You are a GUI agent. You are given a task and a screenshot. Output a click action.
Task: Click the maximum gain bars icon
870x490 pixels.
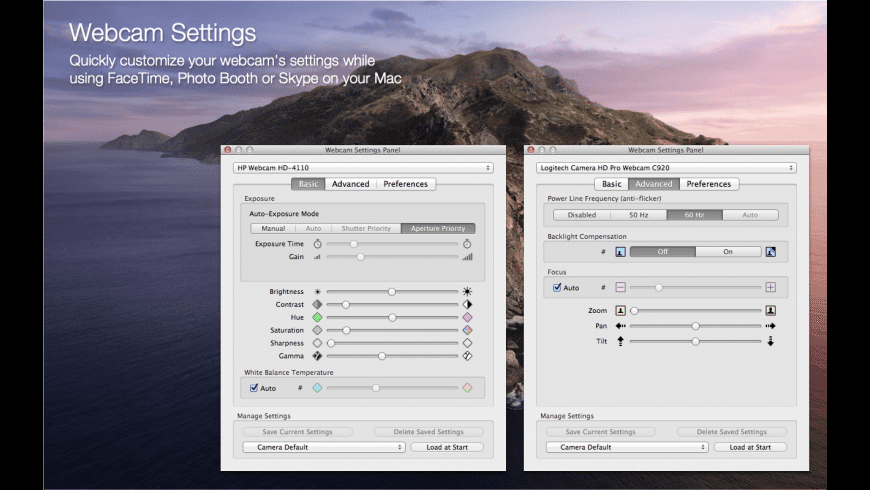tap(467, 257)
